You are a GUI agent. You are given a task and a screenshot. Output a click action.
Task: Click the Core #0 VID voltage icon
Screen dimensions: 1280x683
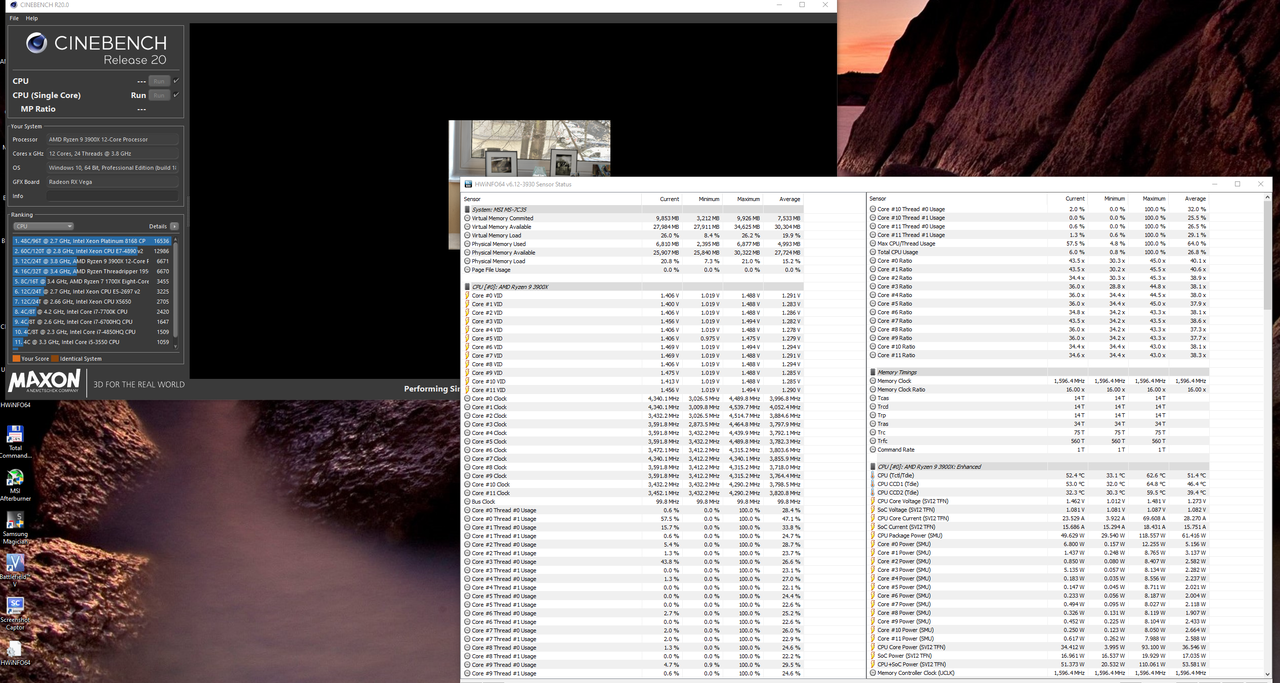467,296
